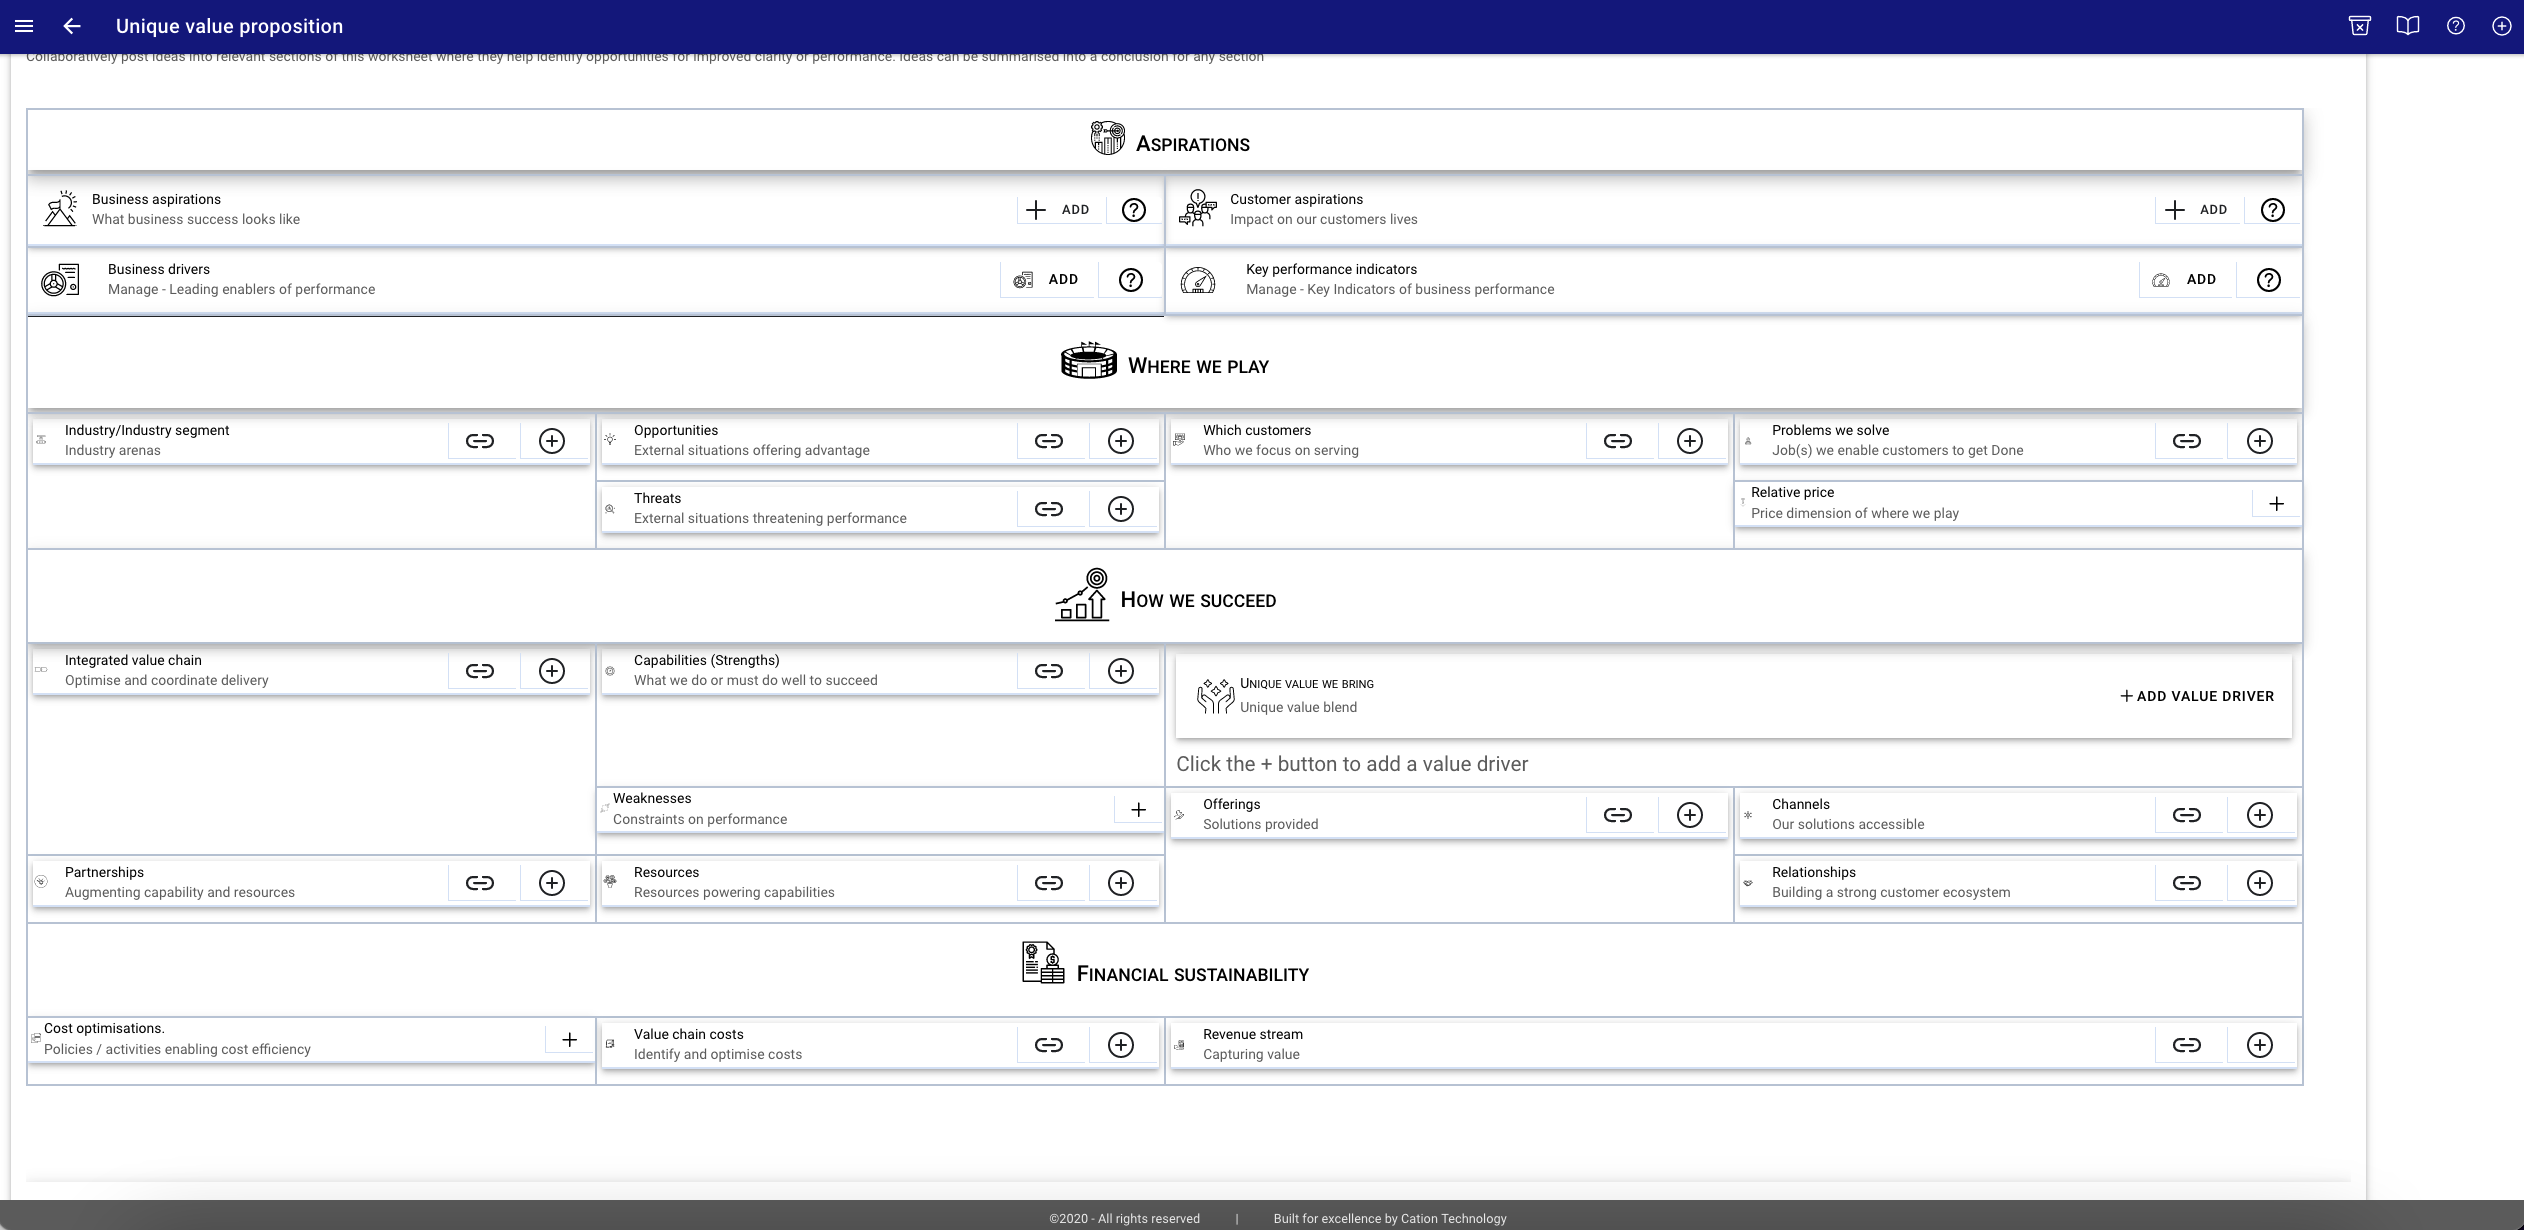Click ADD for Customer aspirations
The height and width of the screenshot is (1230, 2524).
(2196, 210)
